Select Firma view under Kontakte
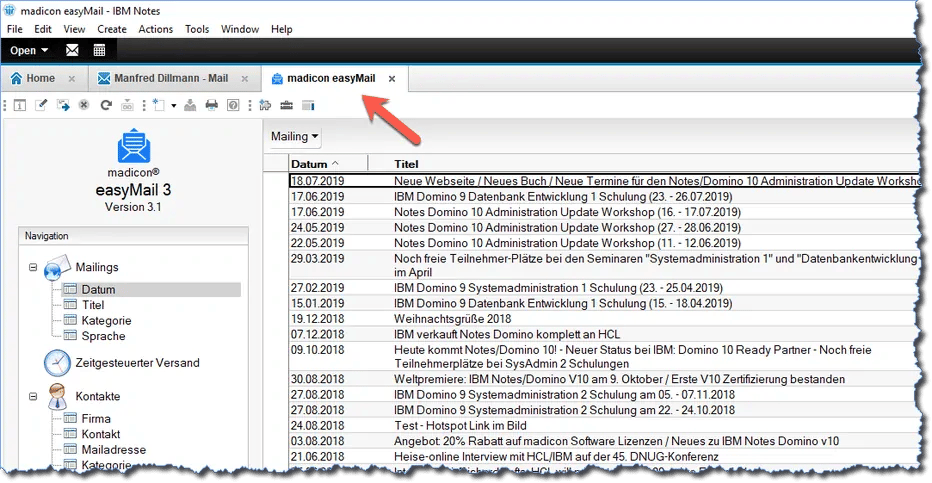The height and width of the screenshot is (483, 932). [x=96, y=418]
